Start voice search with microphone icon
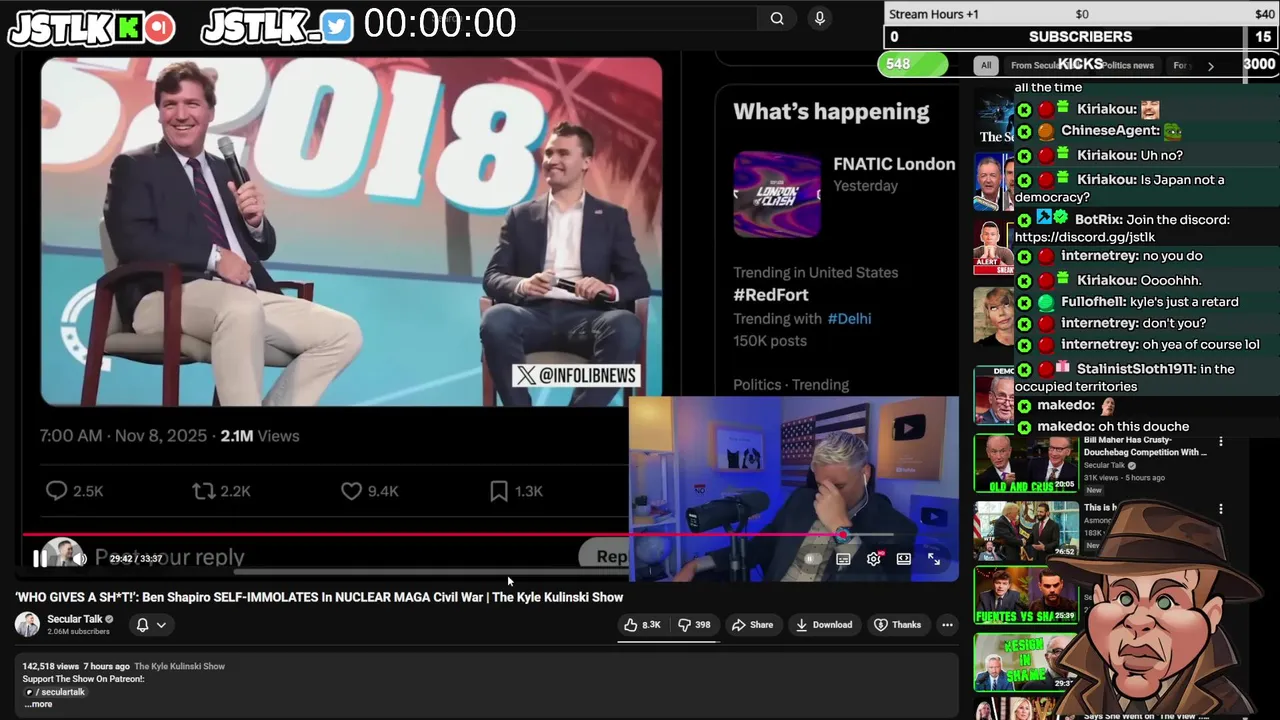 820,18
